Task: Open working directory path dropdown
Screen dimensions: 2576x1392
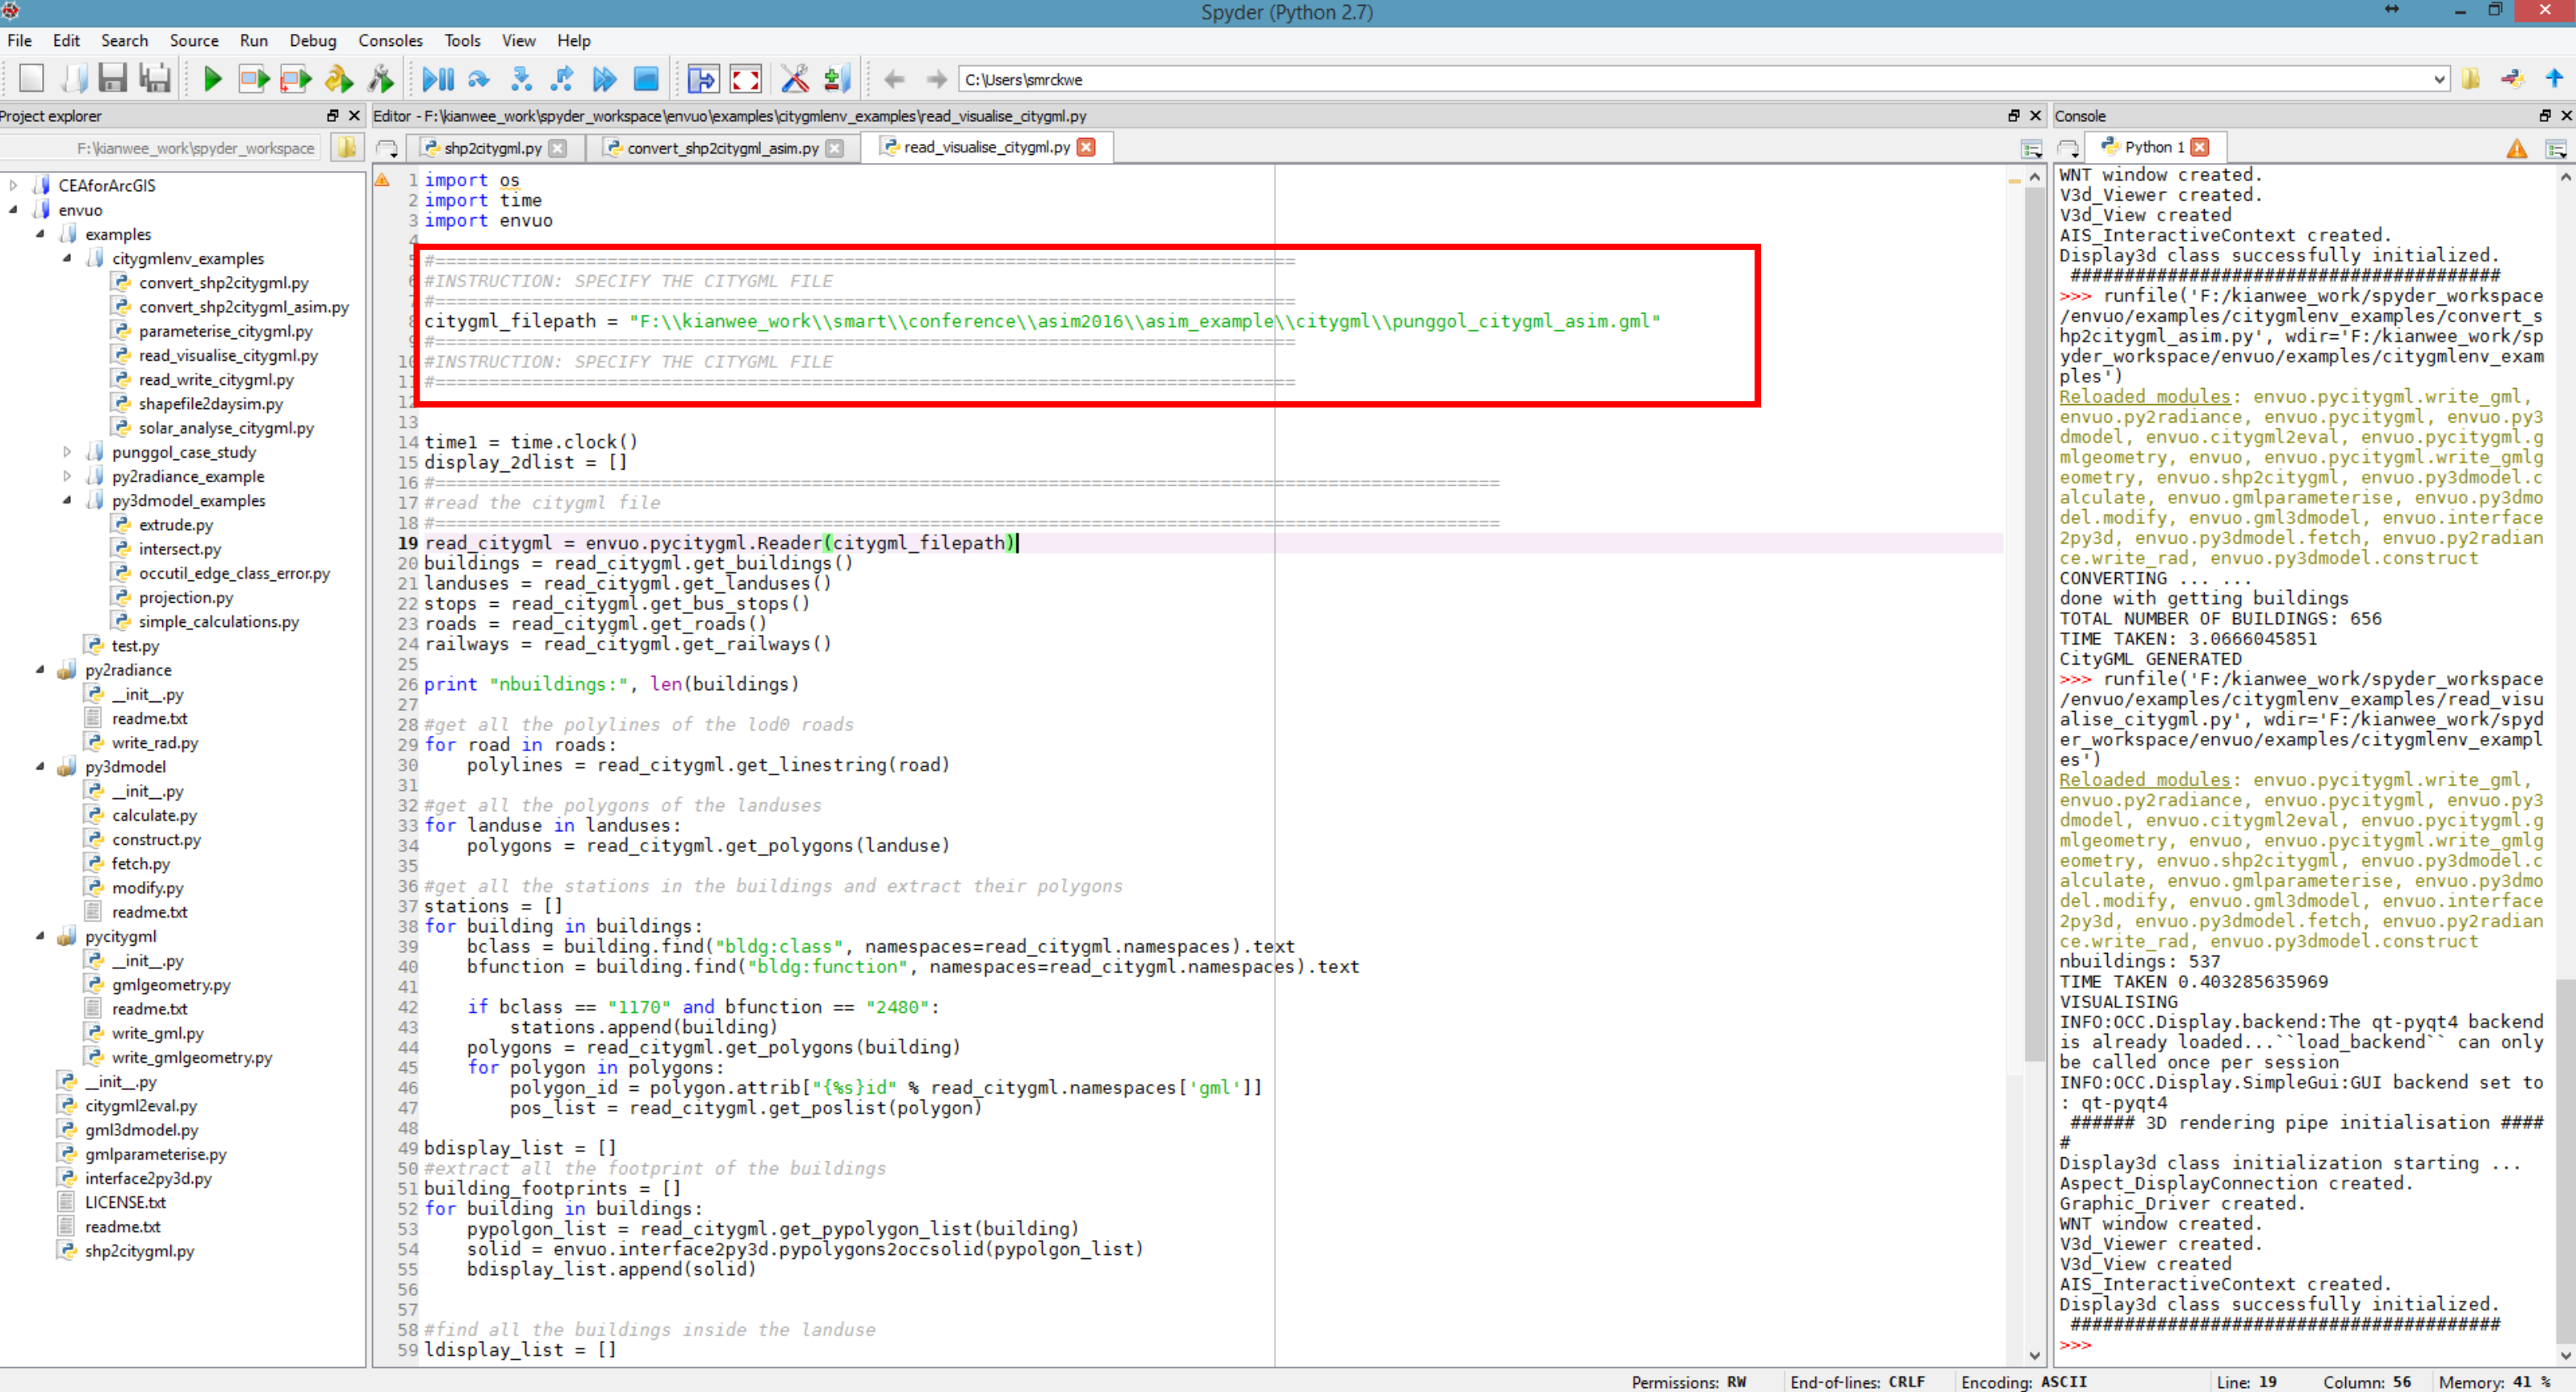Action: pos(2439,79)
